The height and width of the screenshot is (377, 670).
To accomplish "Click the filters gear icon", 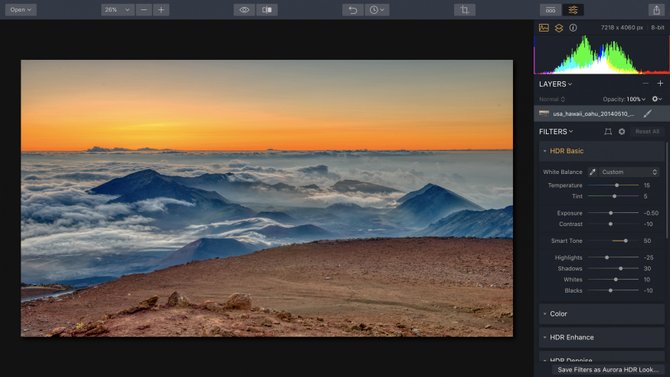I will 622,132.
